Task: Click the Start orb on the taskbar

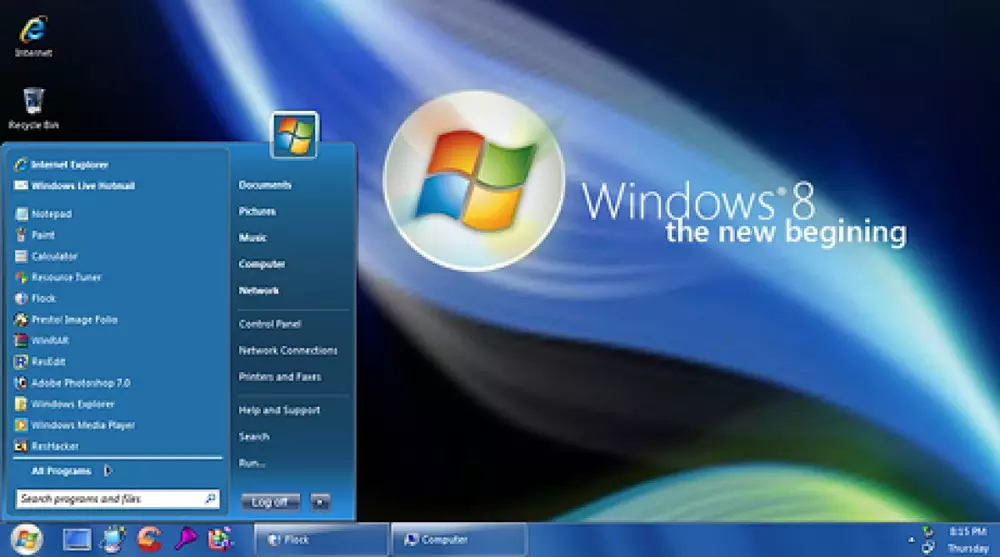Action: 27,539
